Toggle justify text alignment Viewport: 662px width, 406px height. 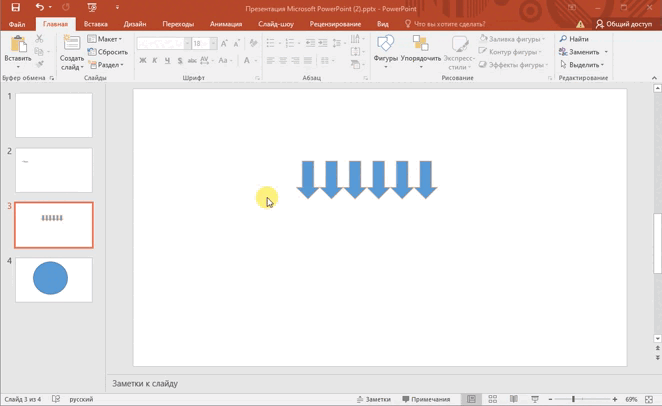[308, 61]
